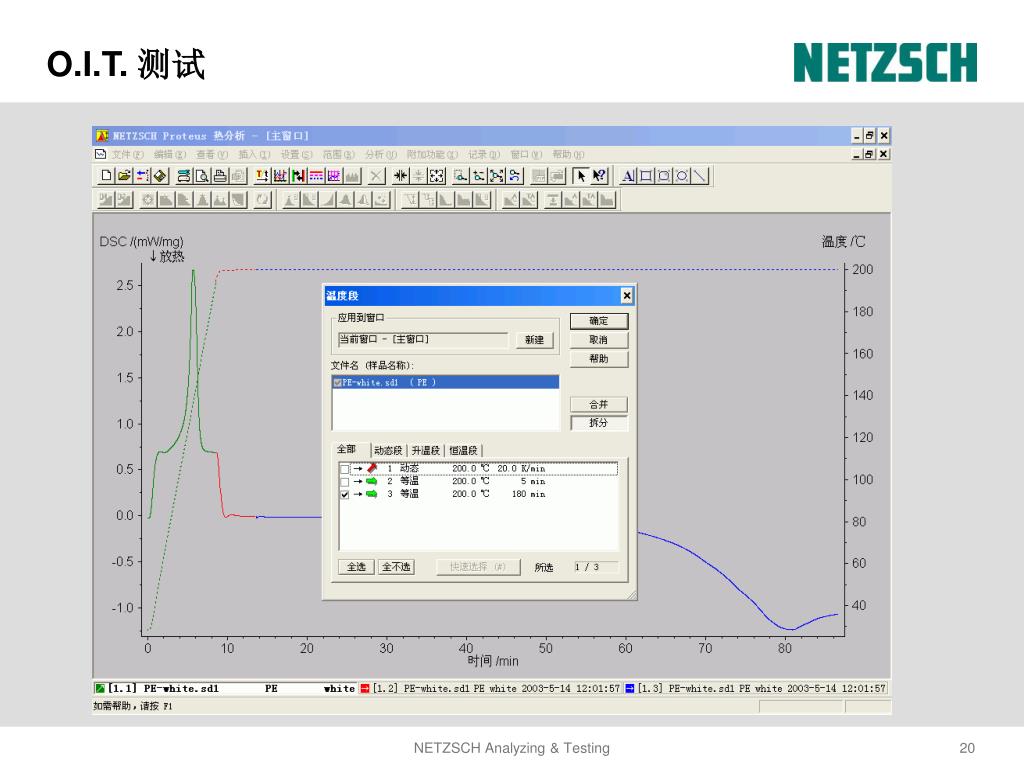
Task: Click the 取消 button
Action: click(599, 340)
